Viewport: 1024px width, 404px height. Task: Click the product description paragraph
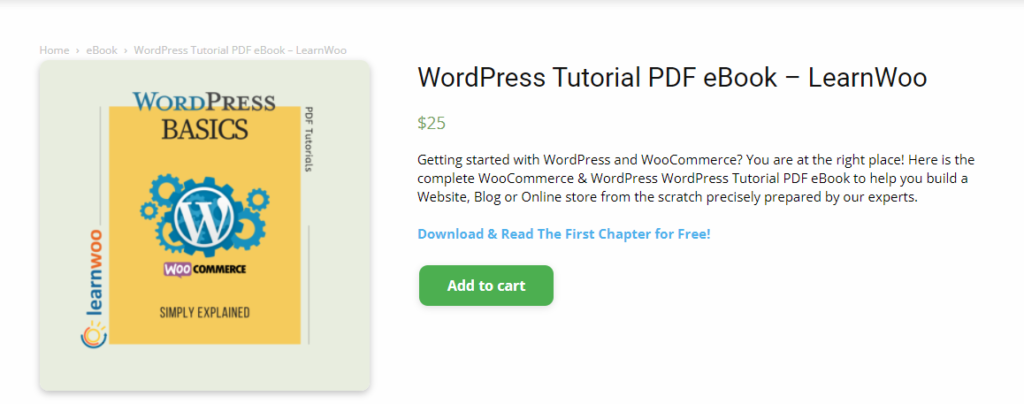pyautogui.click(x=696, y=178)
